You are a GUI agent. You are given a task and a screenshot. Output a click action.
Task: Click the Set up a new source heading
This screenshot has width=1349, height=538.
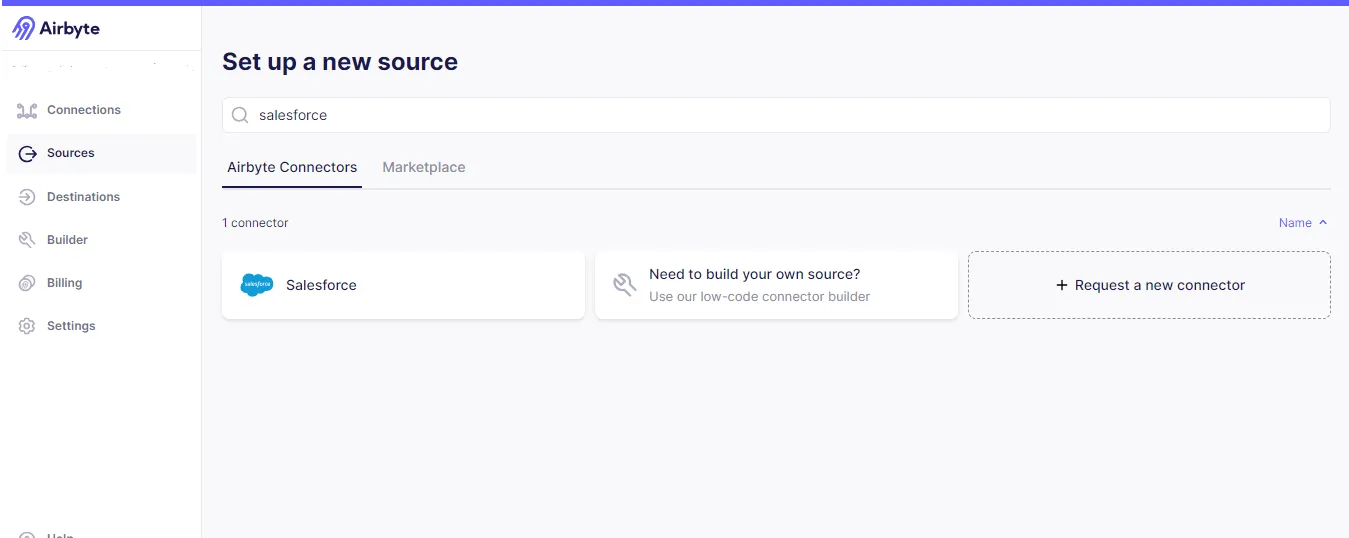[x=340, y=62]
